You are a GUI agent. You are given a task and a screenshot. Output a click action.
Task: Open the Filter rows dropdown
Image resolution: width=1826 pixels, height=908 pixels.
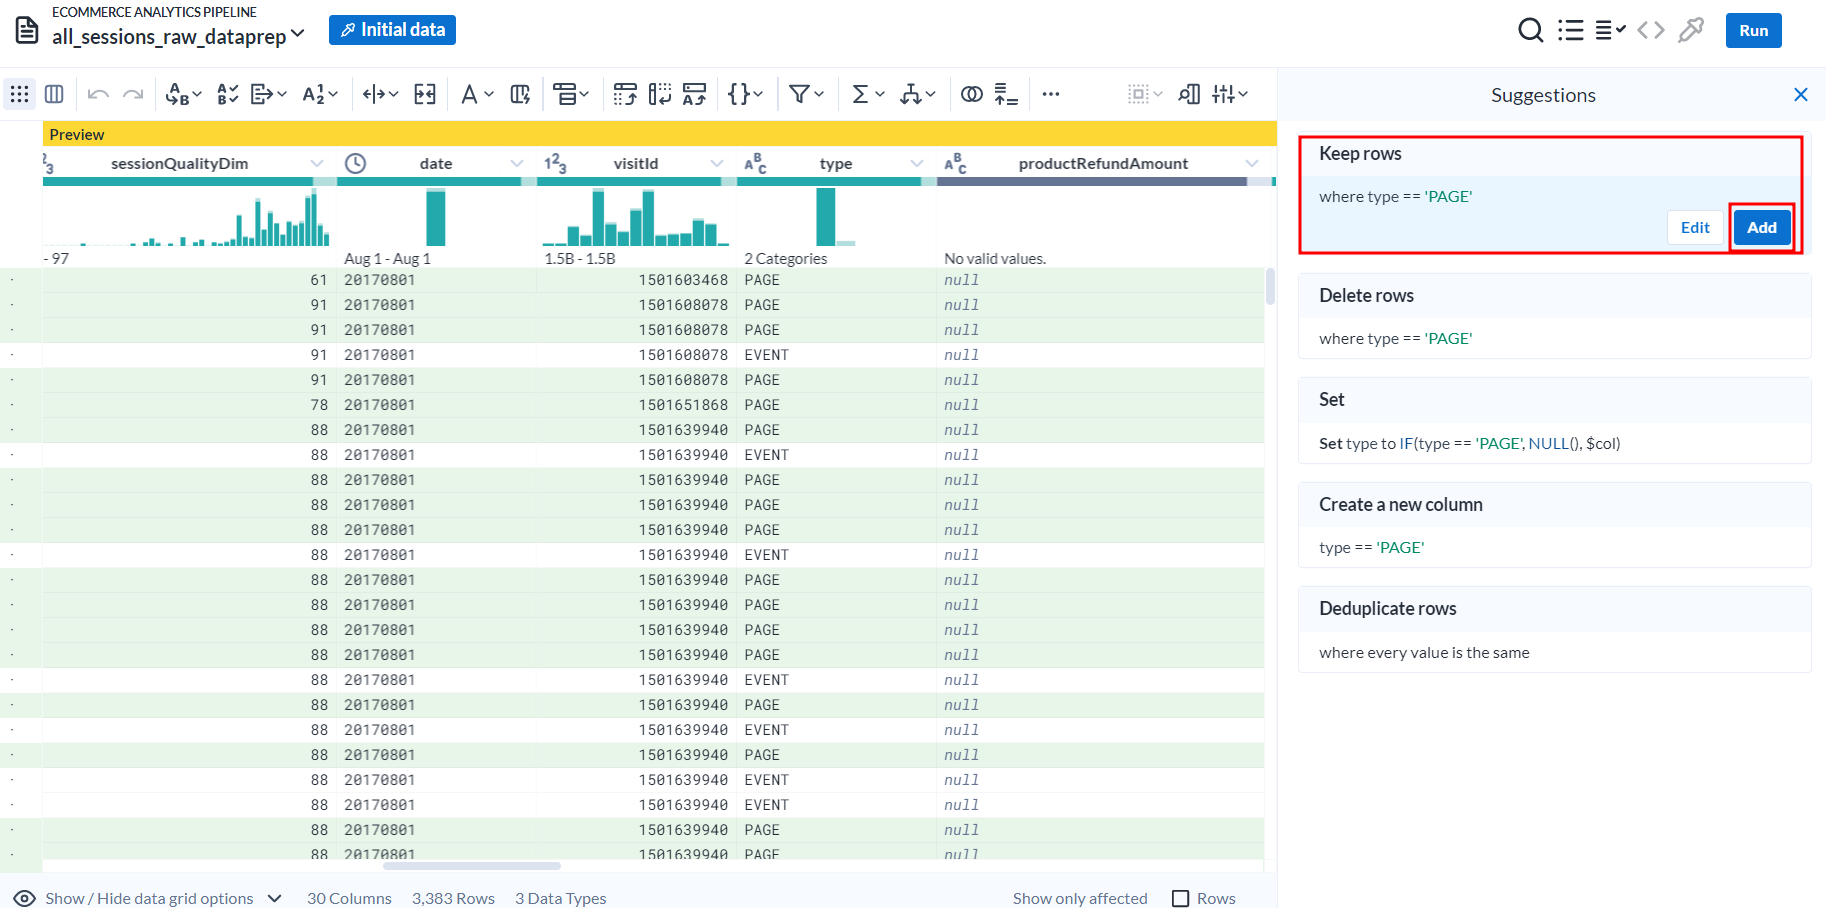pos(806,94)
